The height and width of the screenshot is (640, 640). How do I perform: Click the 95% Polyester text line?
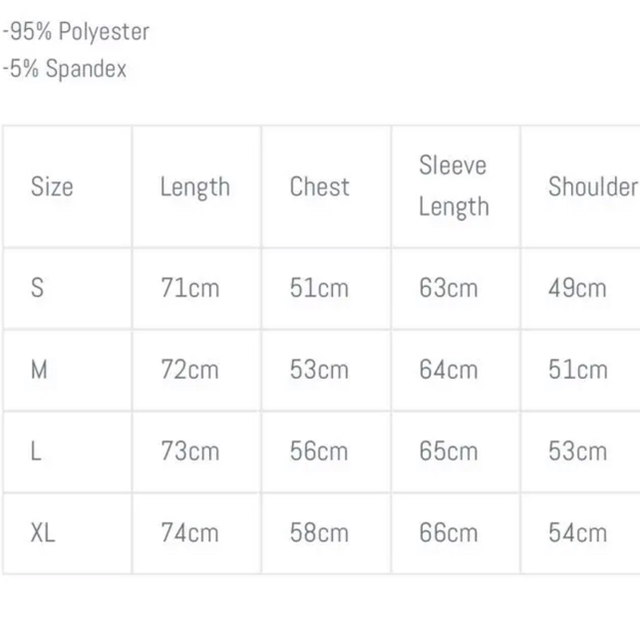(x=76, y=32)
